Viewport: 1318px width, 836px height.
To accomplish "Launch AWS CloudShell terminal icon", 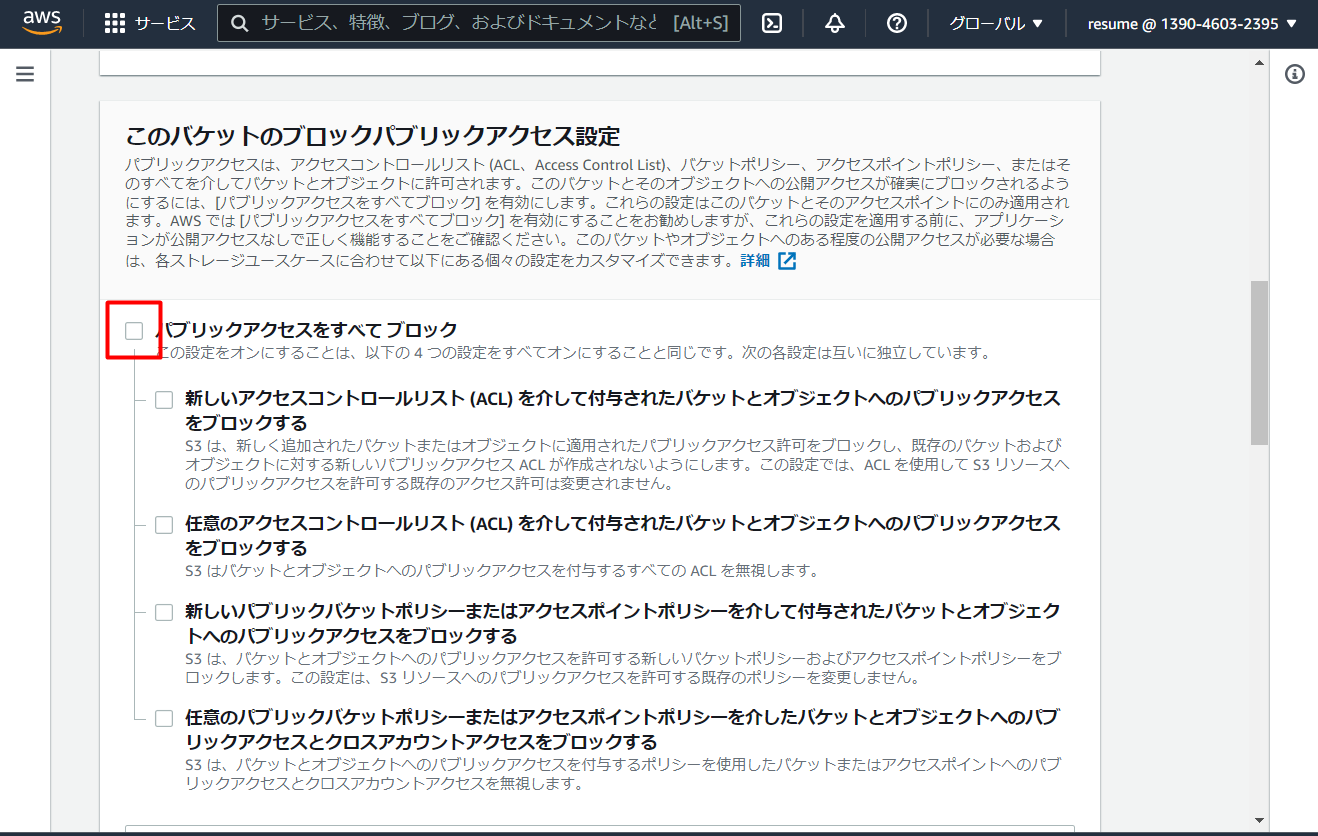I will pos(772,24).
